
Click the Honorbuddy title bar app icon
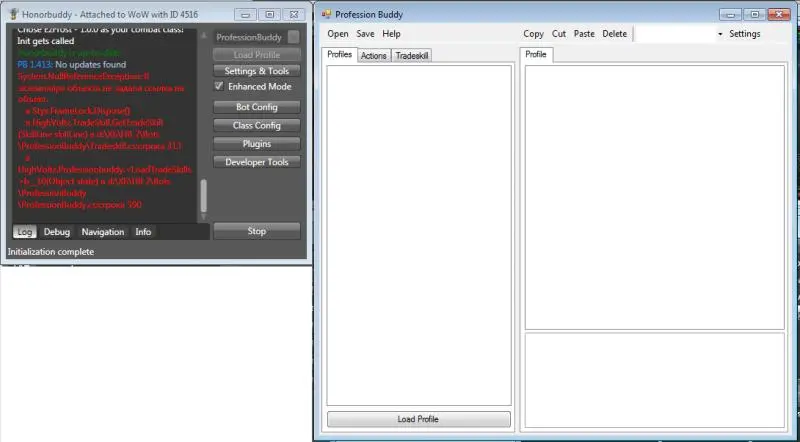(13, 14)
